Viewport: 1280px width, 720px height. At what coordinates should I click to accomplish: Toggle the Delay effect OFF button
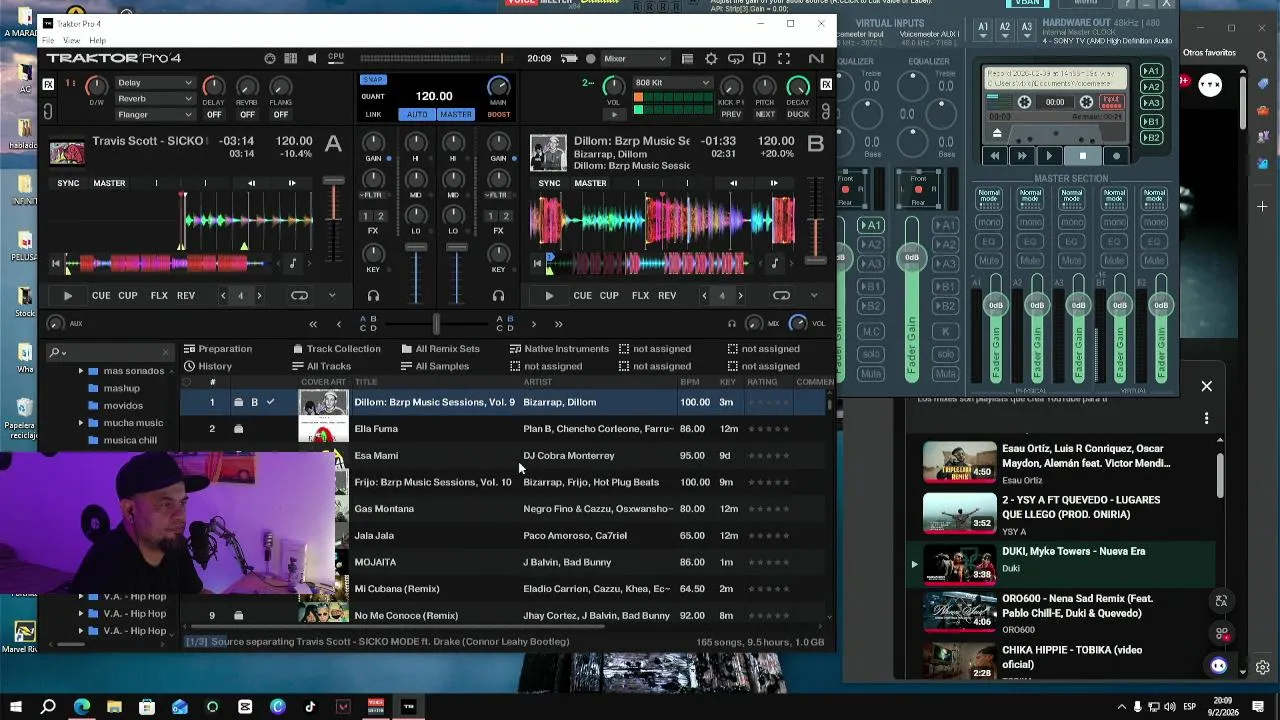coord(214,115)
